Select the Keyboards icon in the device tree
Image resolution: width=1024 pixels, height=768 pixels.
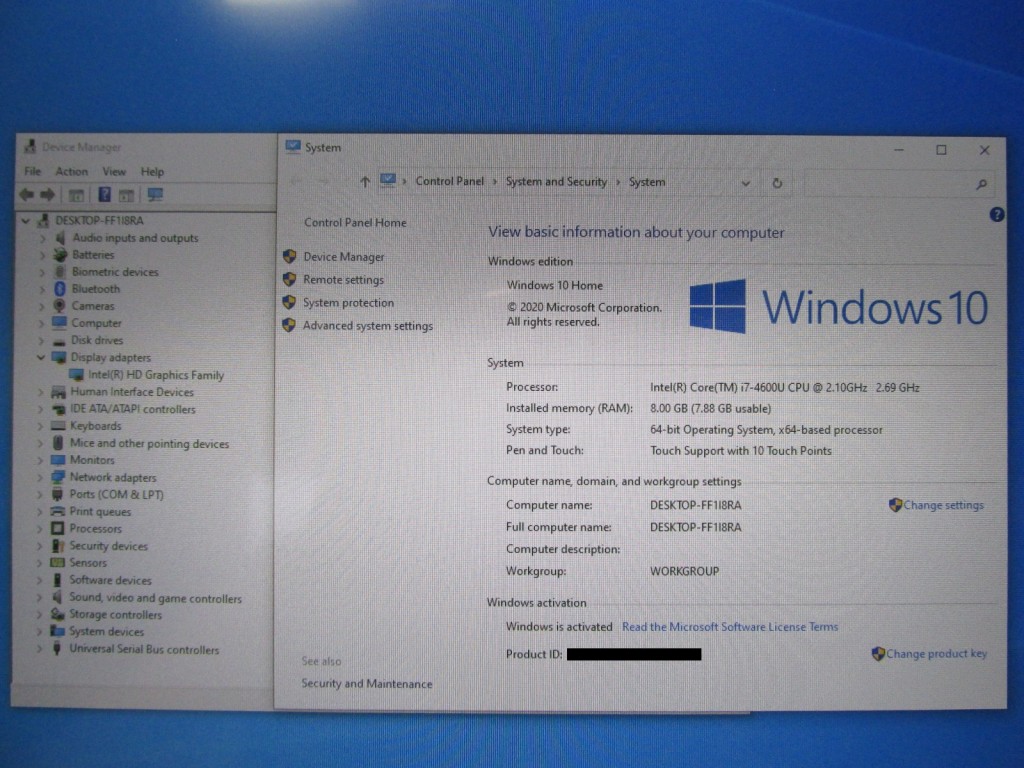point(58,426)
